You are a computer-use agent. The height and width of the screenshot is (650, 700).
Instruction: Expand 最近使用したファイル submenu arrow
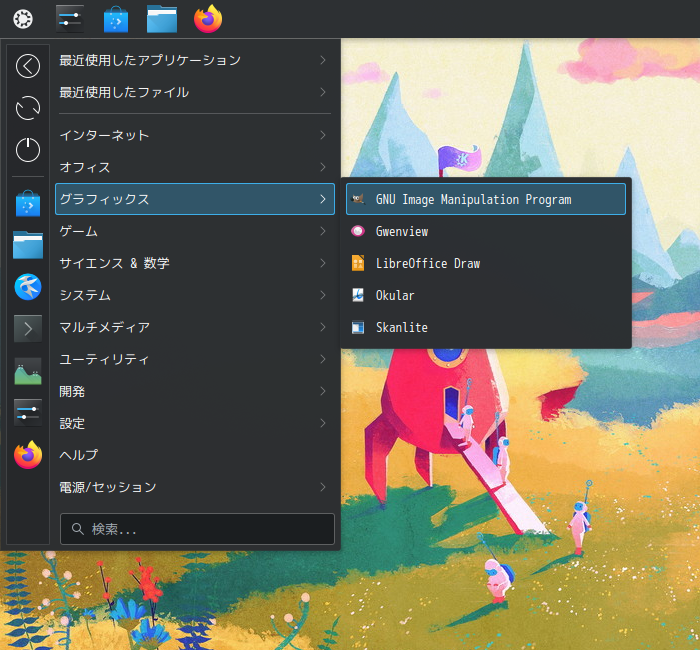323,92
